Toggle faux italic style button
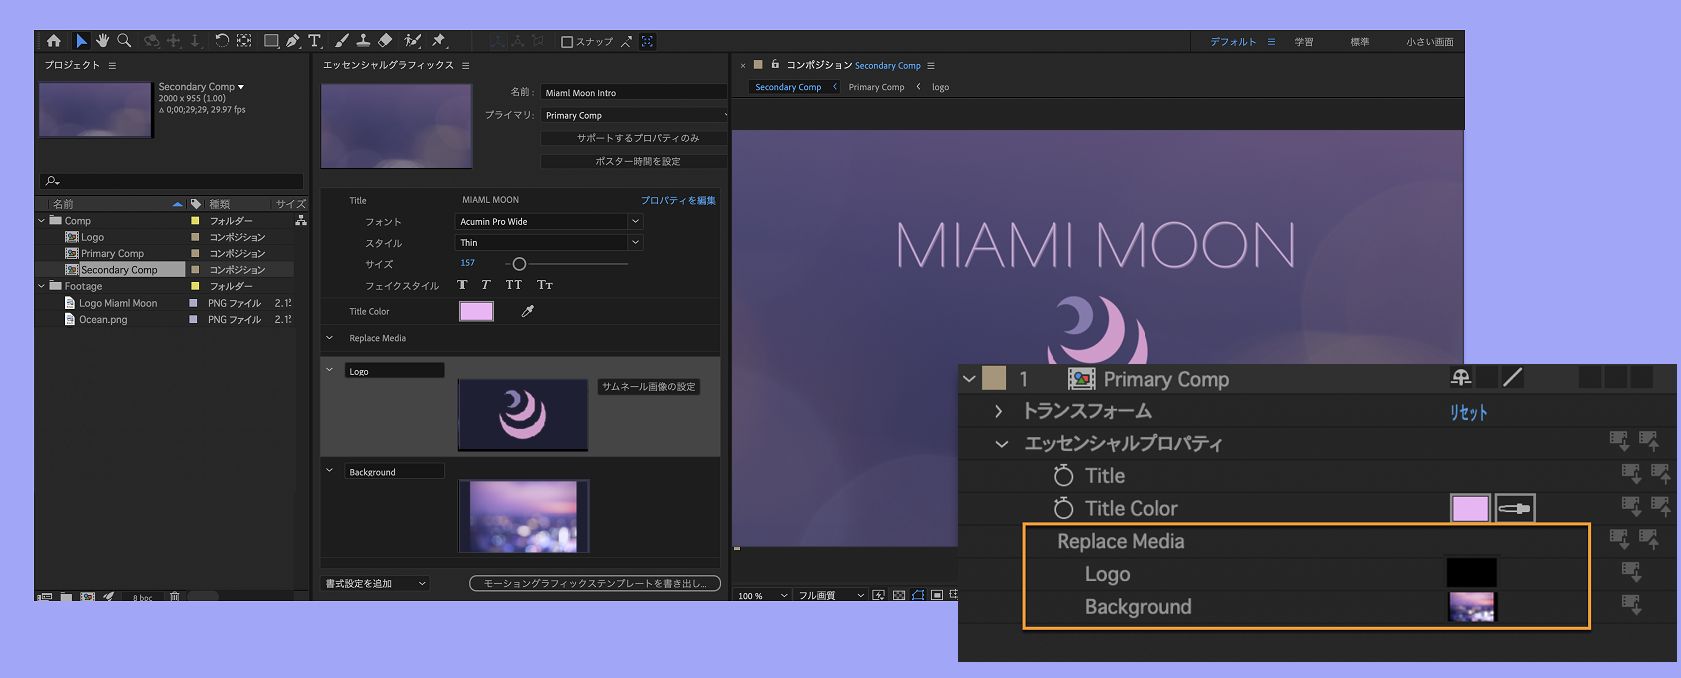The image size is (1681, 678). click(x=485, y=285)
